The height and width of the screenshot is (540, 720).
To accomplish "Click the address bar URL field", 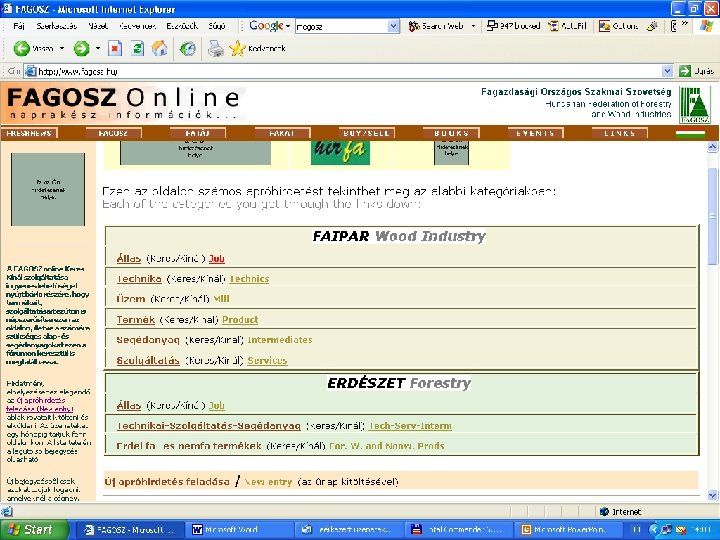I will (343, 71).
